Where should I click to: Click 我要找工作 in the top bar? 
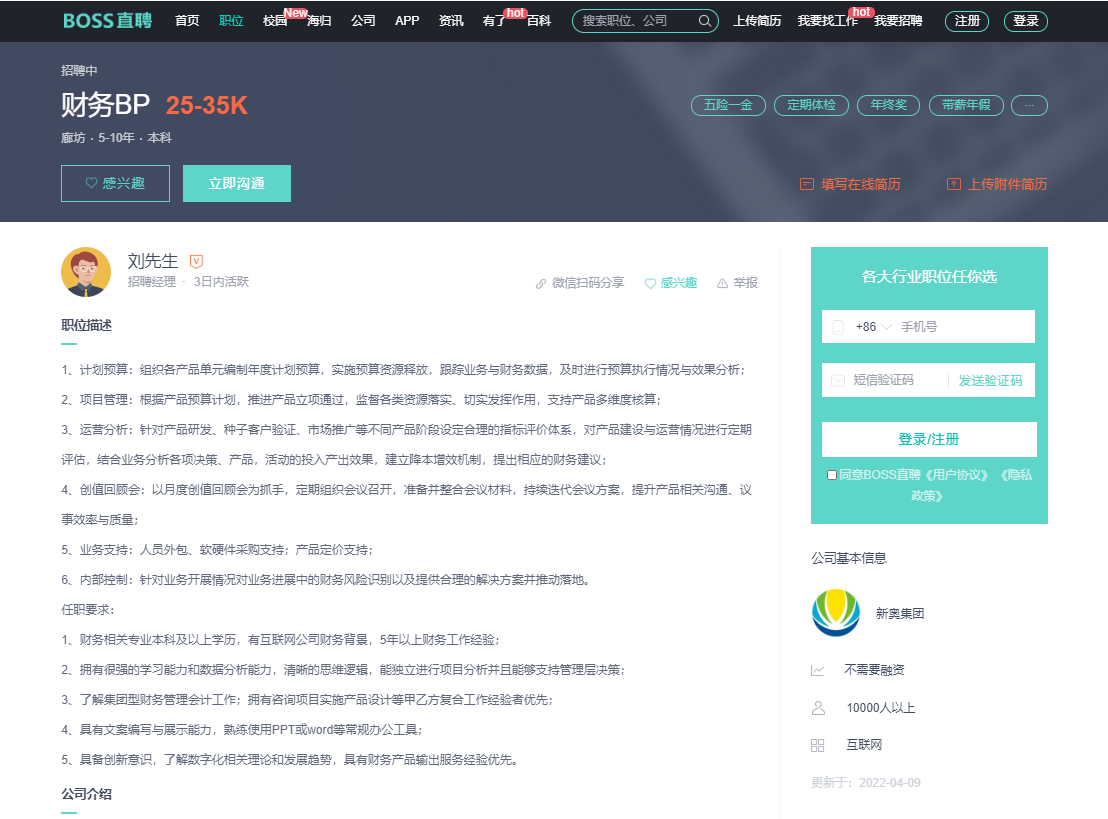click(827, 21)
